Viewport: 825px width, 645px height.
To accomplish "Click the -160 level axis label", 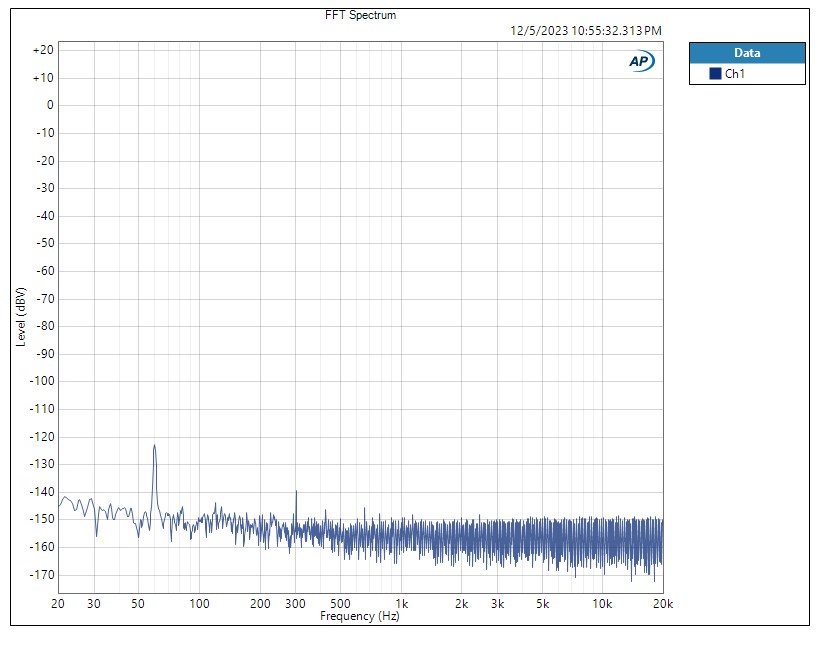I will (42, 547).
